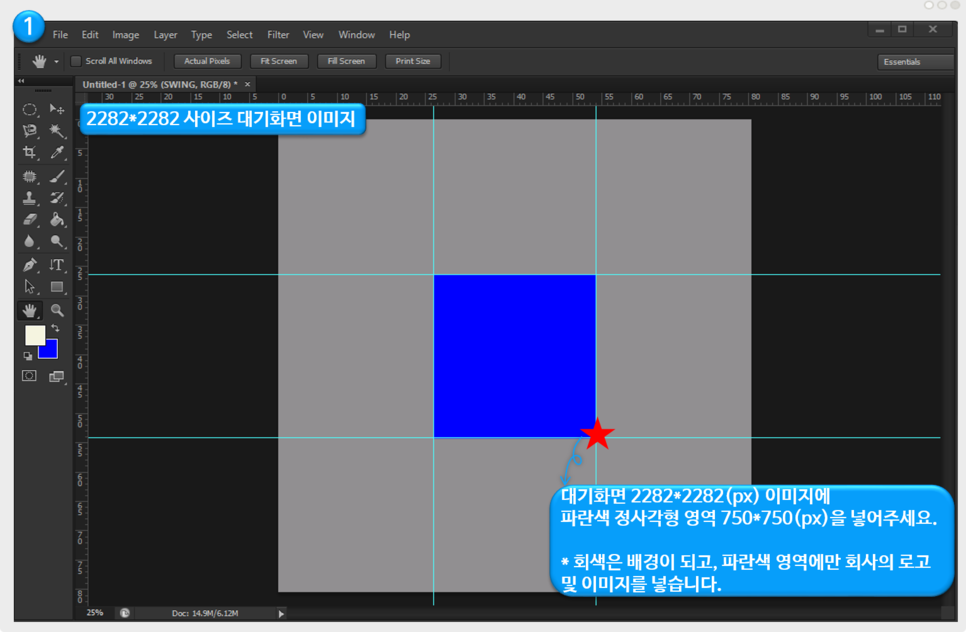The height and width of the screenshot is (632, 966).
Task: Open the Essentials workspace dropdown
Action: point(914,62)
